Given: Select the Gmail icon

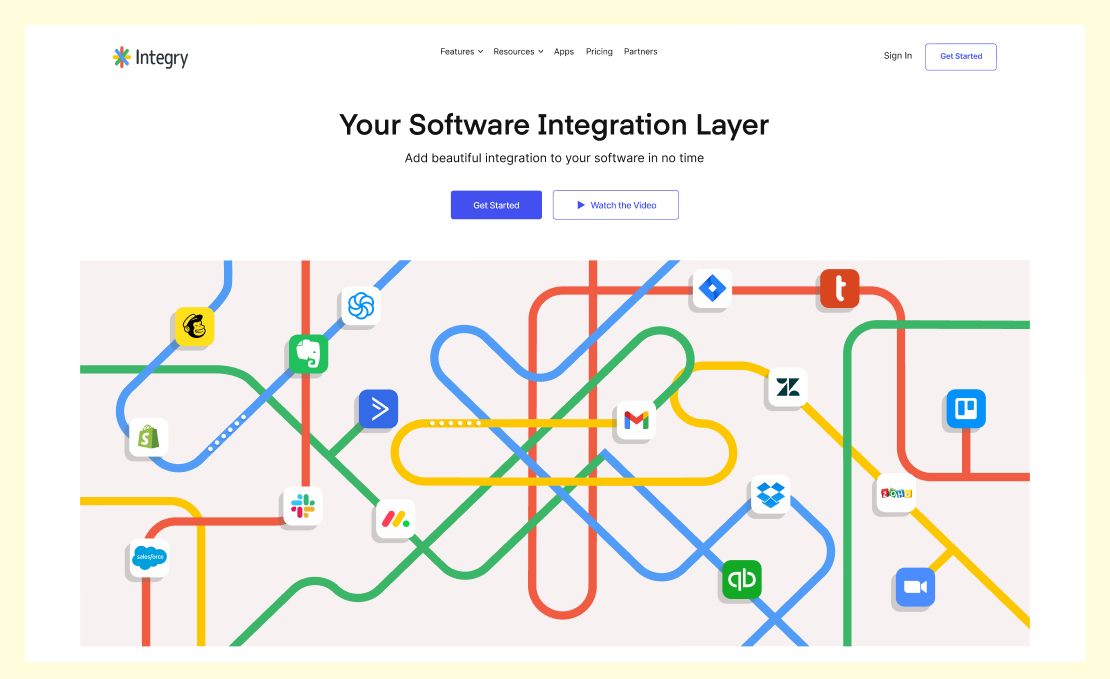Looking at the screenshot, I should click(636, 421).
